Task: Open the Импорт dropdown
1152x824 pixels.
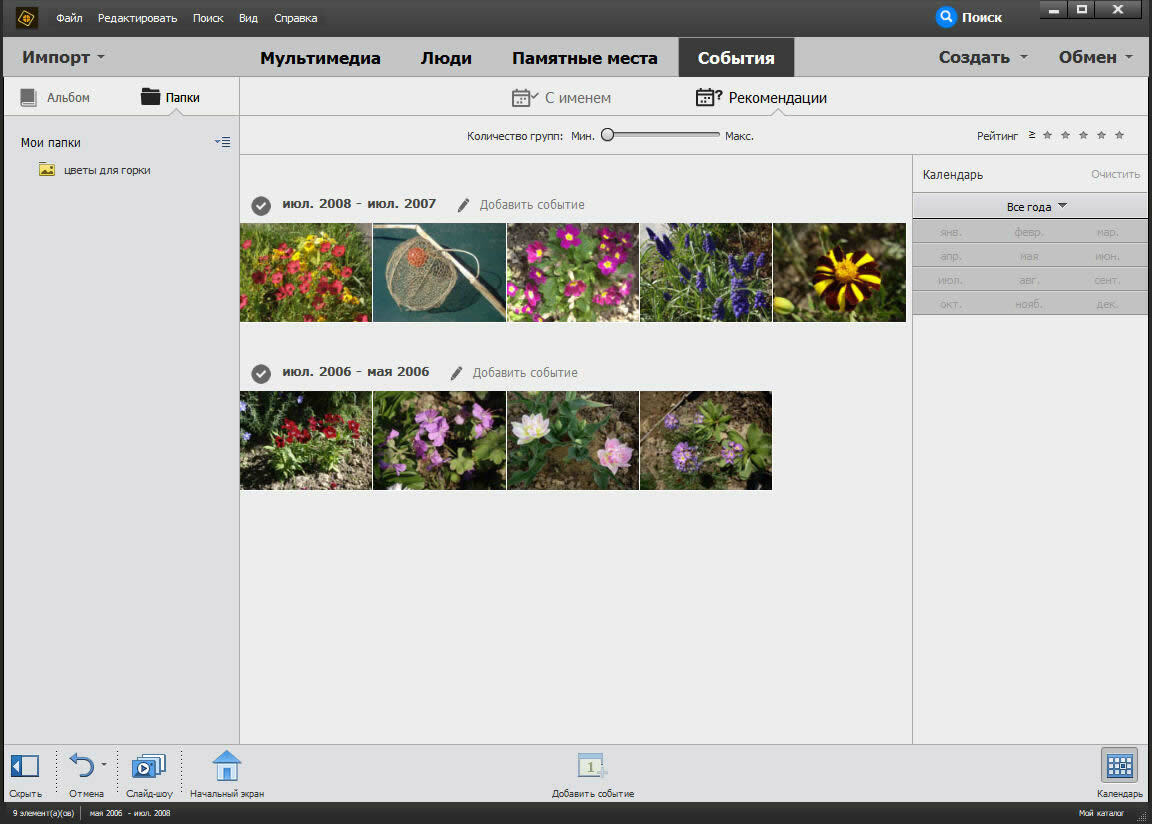Action: (64, 57)
